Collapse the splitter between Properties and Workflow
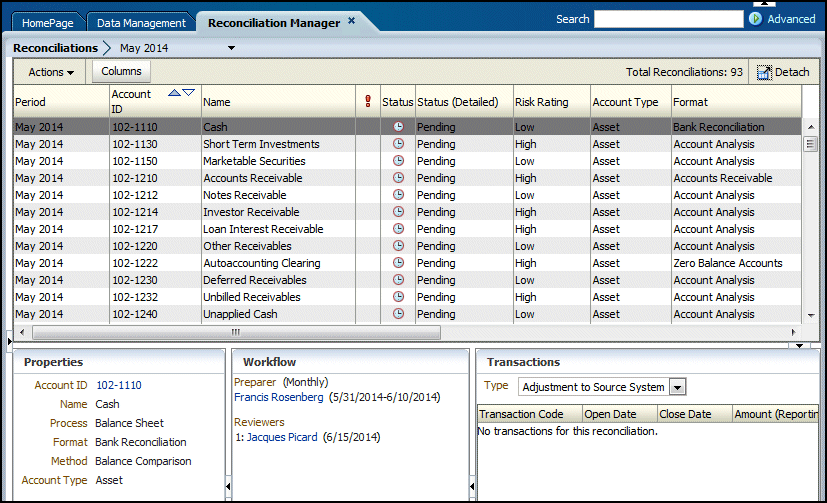Image resolution: width=827 pixels, height=503 pixels. pos(229,486)
